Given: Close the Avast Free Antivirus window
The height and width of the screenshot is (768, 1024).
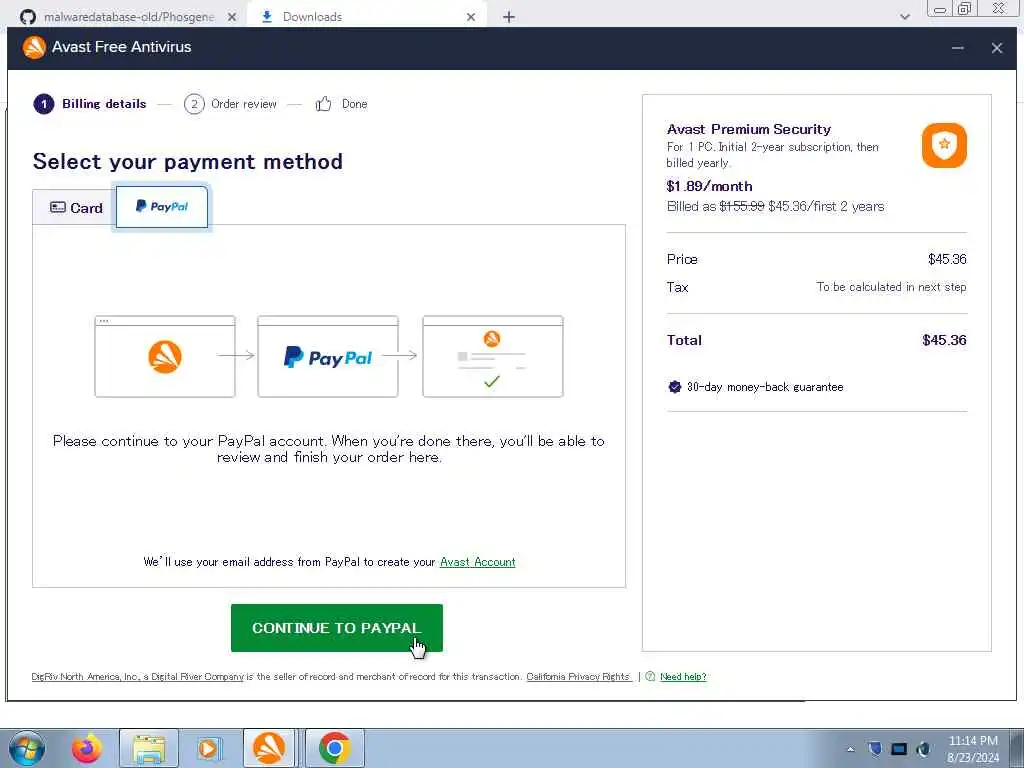Looking at the screenshot, I should [997, 48].
